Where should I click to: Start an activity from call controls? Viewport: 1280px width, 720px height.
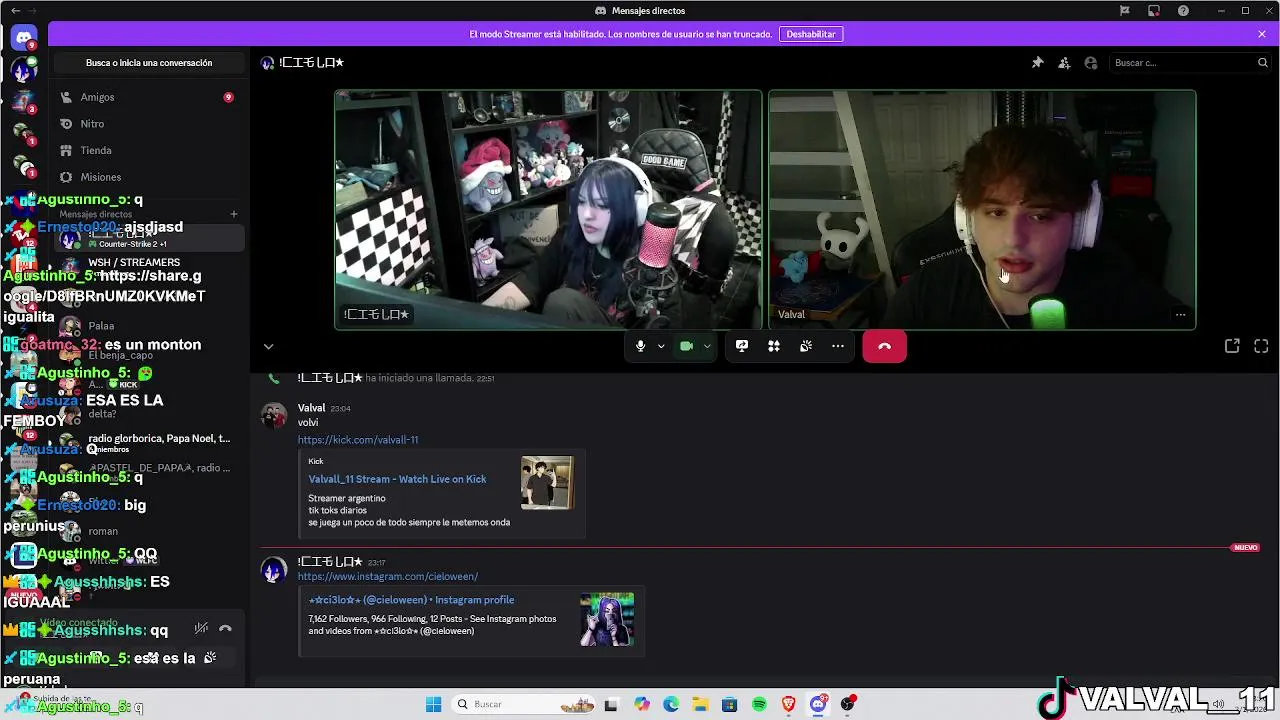pos(773,346)
